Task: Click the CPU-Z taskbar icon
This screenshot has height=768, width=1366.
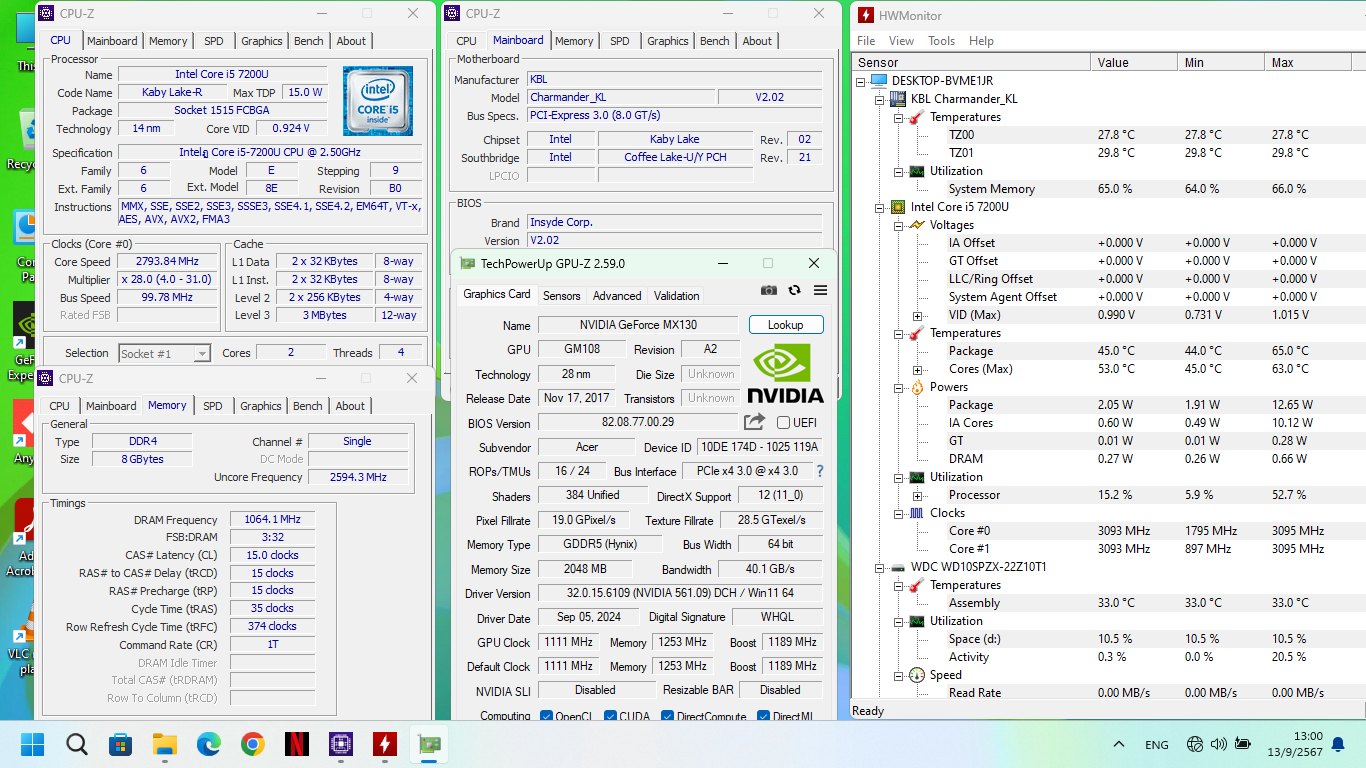Action: [341, 744]
